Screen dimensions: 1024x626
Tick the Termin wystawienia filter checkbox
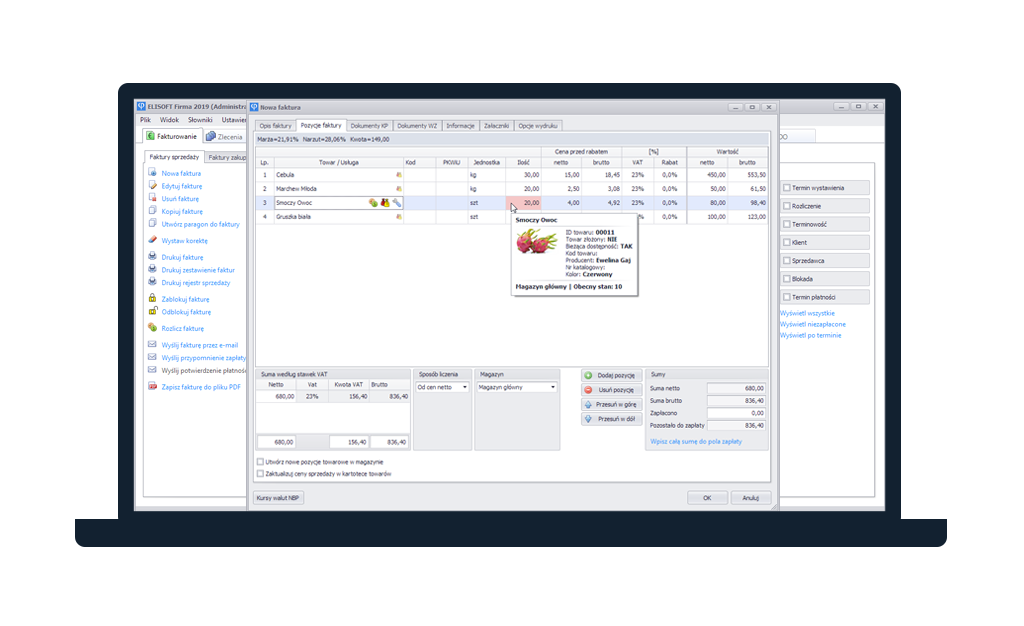tap(787, 187)
